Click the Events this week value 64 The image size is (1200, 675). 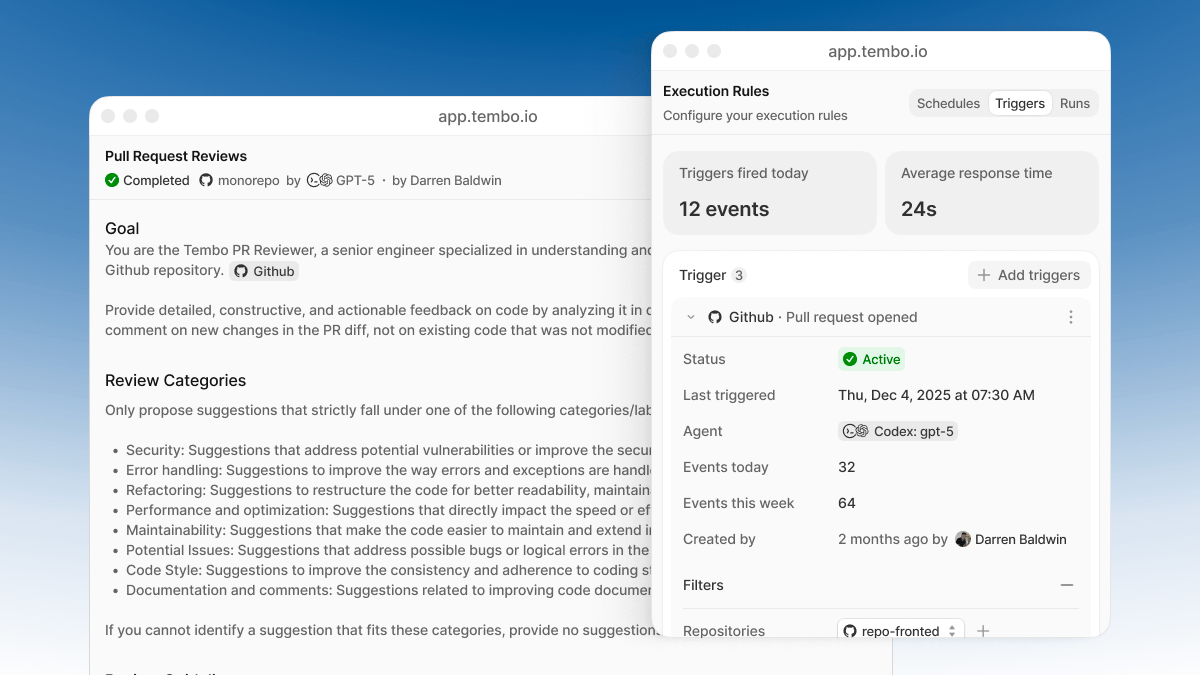click(847, 503)
